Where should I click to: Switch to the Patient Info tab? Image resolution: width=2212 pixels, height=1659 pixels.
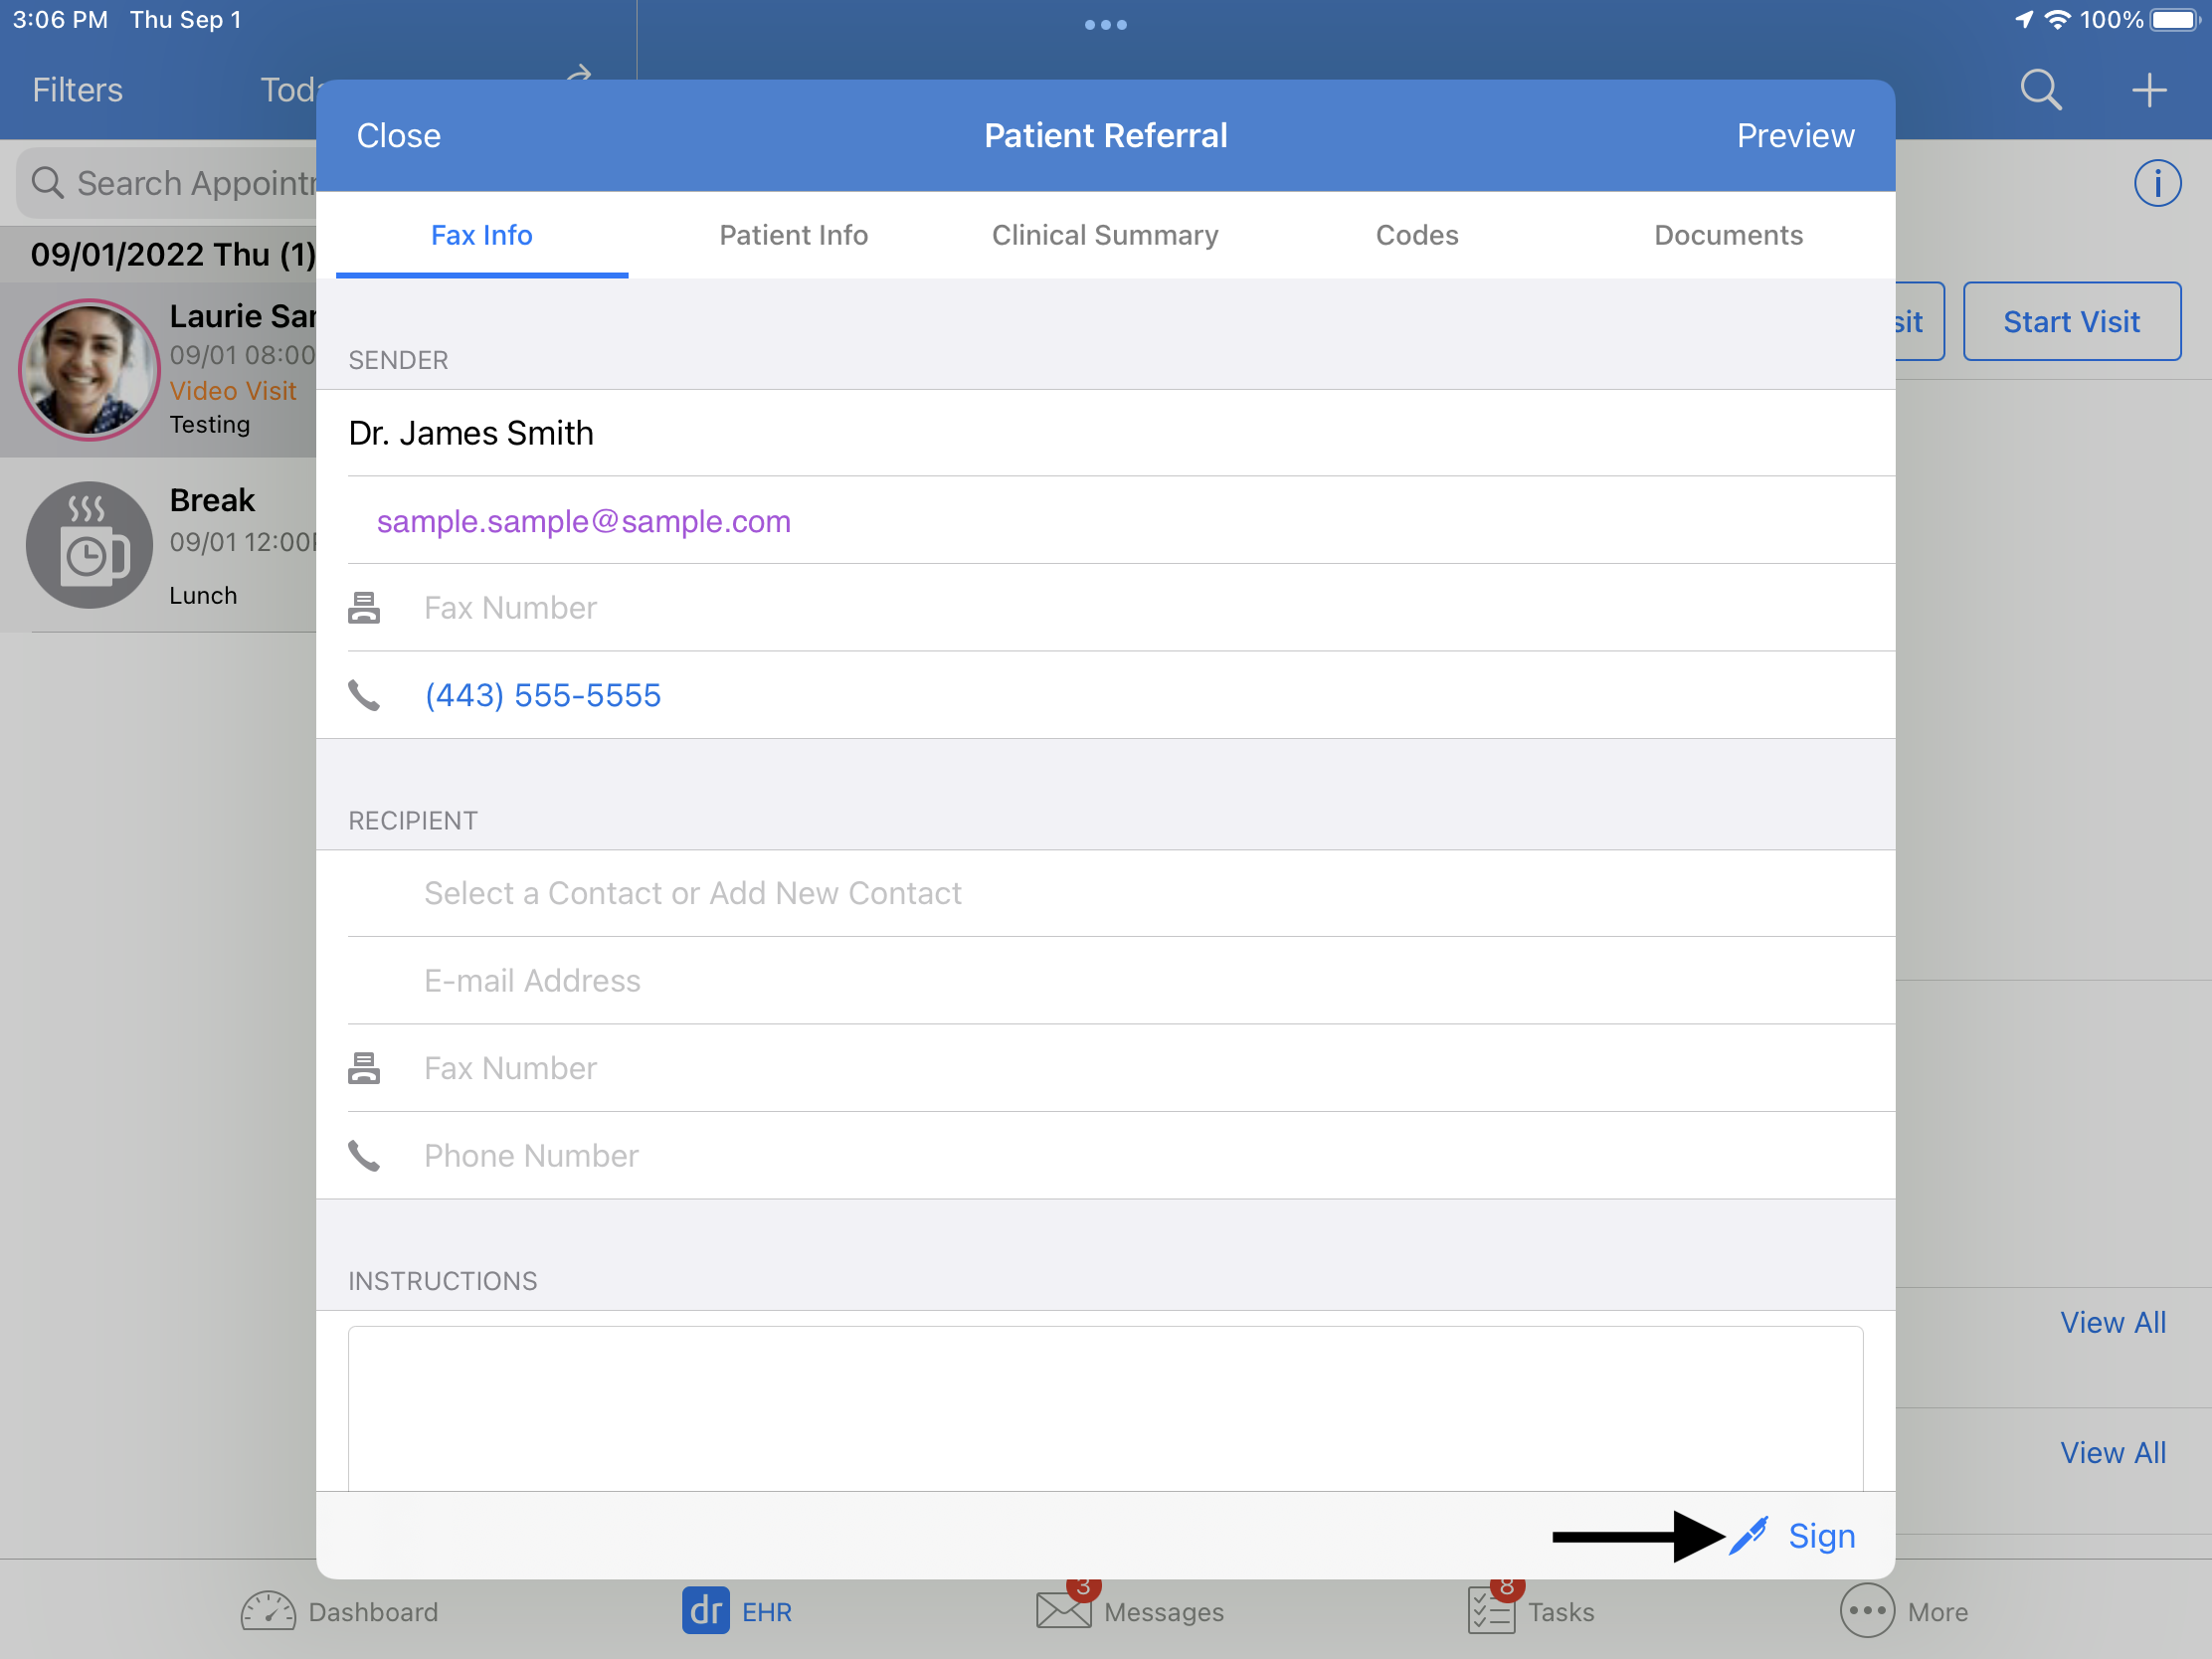pos(793,236)
